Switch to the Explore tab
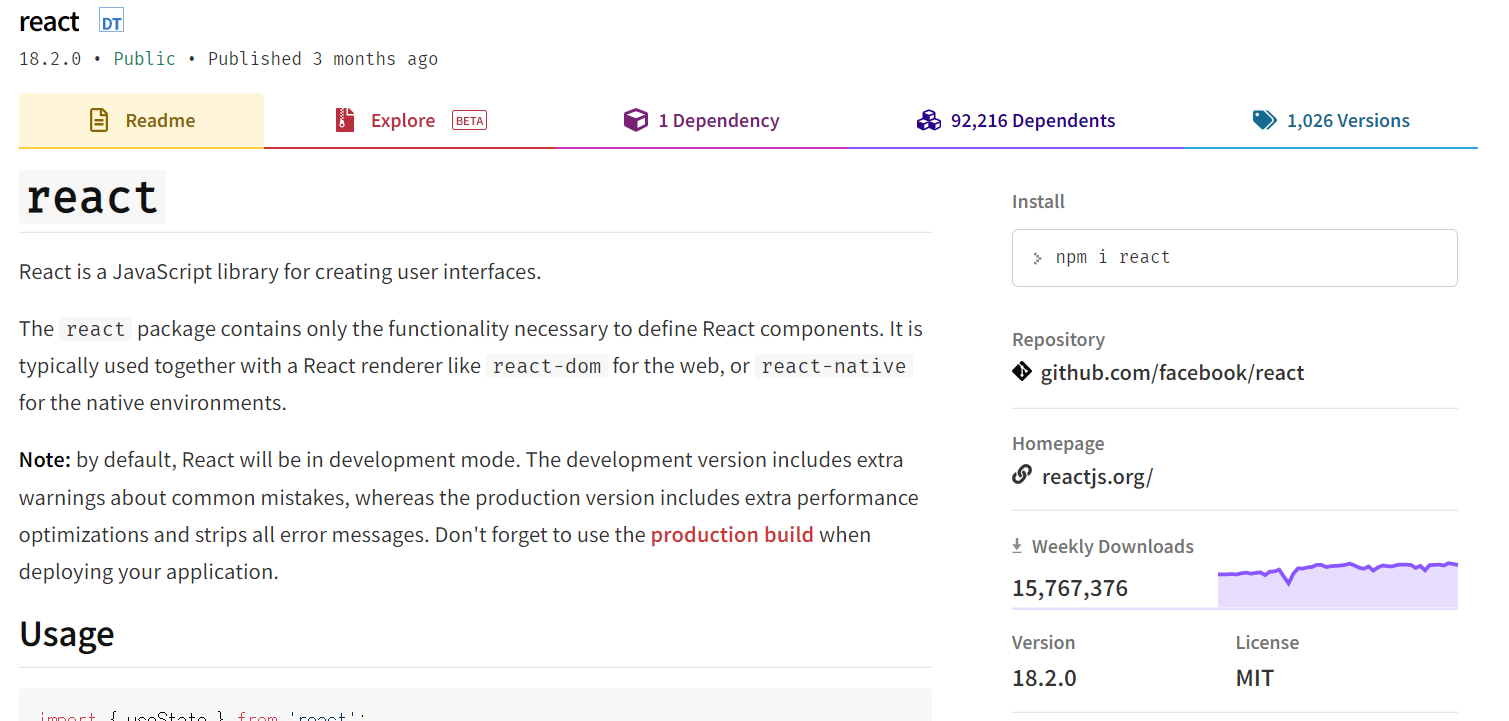The image size is (1509, 721). (x=410, y=121)
